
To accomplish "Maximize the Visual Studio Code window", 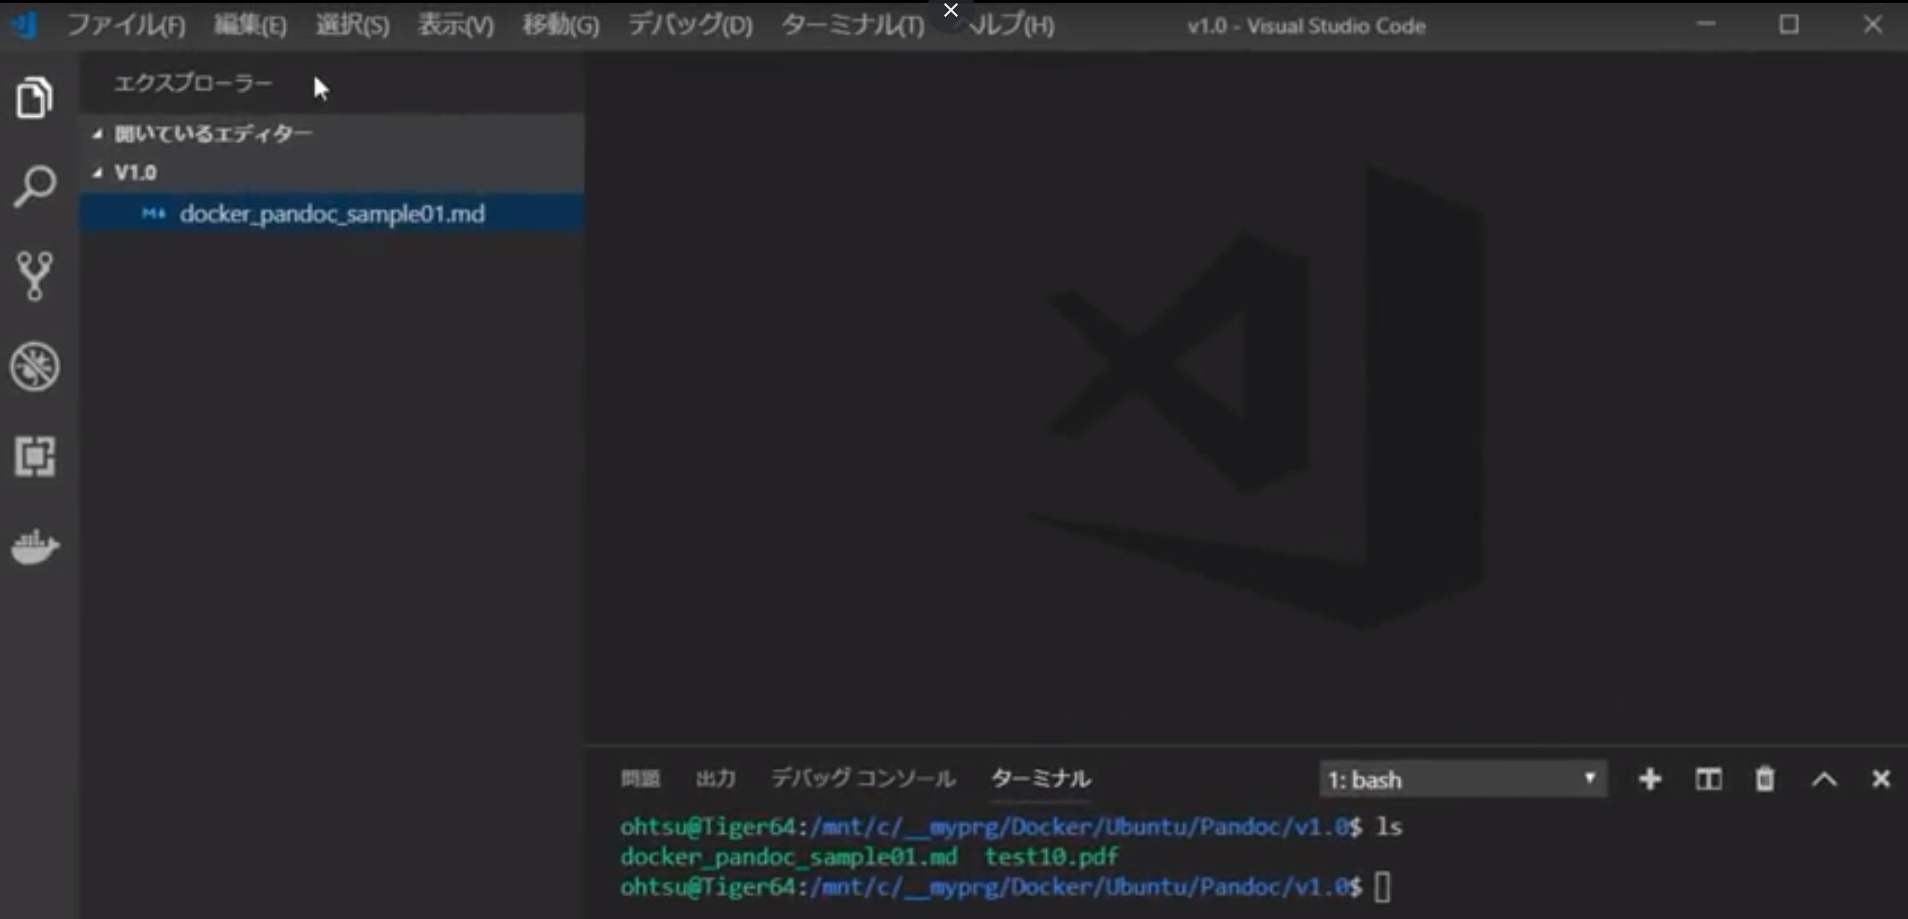I will tap(1789, 24).
